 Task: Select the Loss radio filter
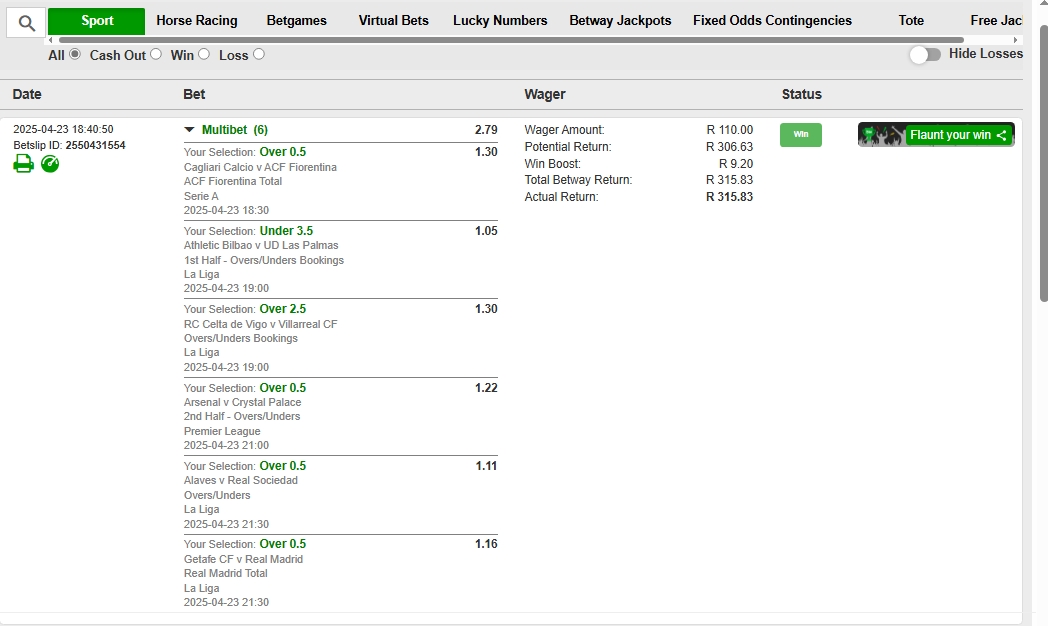(259, 54)
